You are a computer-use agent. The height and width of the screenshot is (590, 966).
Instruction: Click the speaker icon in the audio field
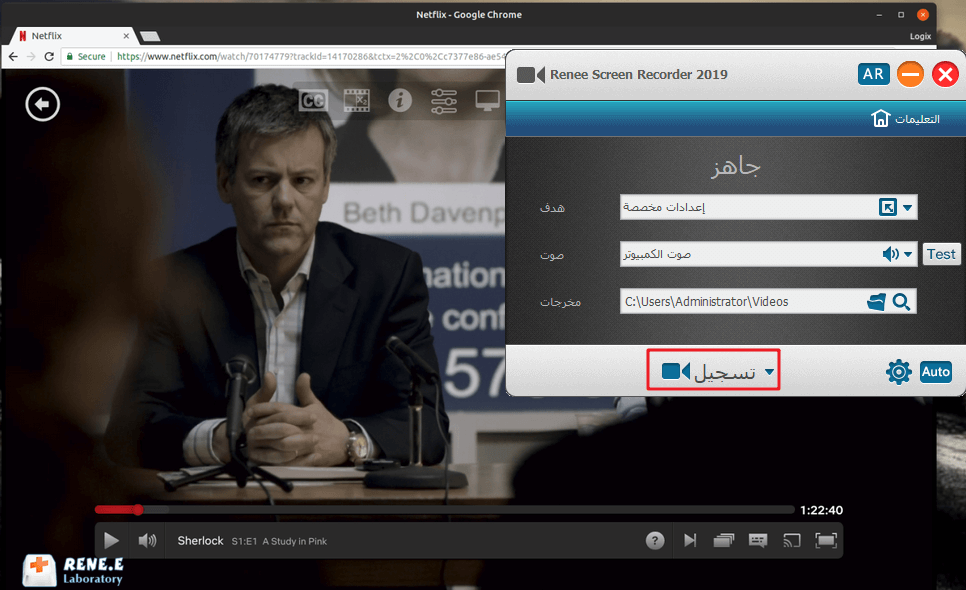point(890,254)
